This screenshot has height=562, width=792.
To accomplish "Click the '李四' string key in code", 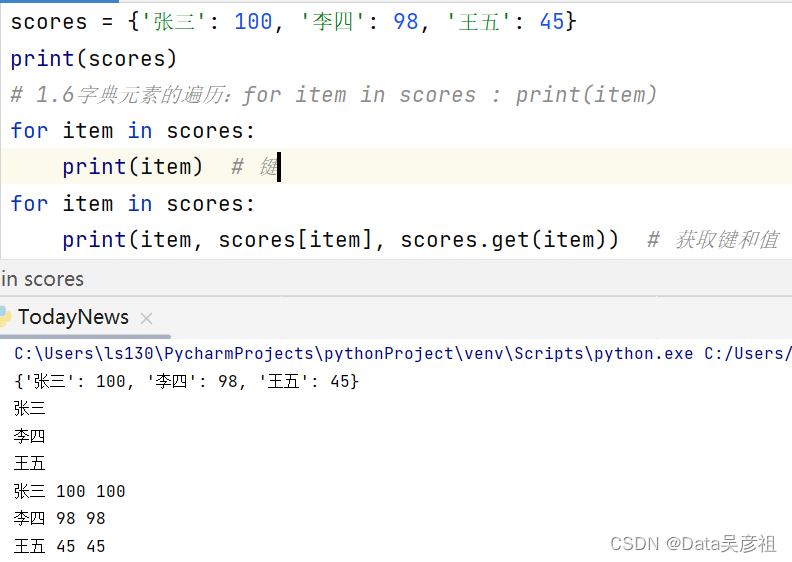I will [x=332, y=22].
